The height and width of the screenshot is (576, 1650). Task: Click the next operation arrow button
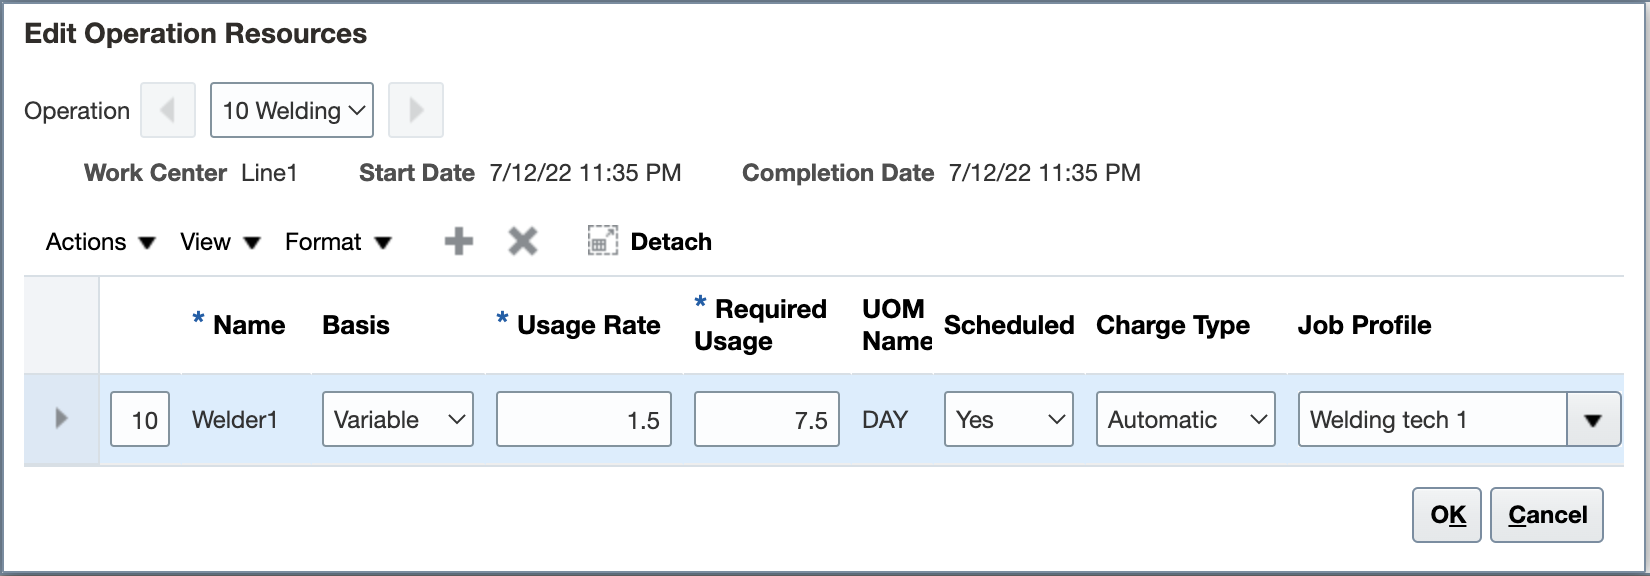(x=416, y=110)
